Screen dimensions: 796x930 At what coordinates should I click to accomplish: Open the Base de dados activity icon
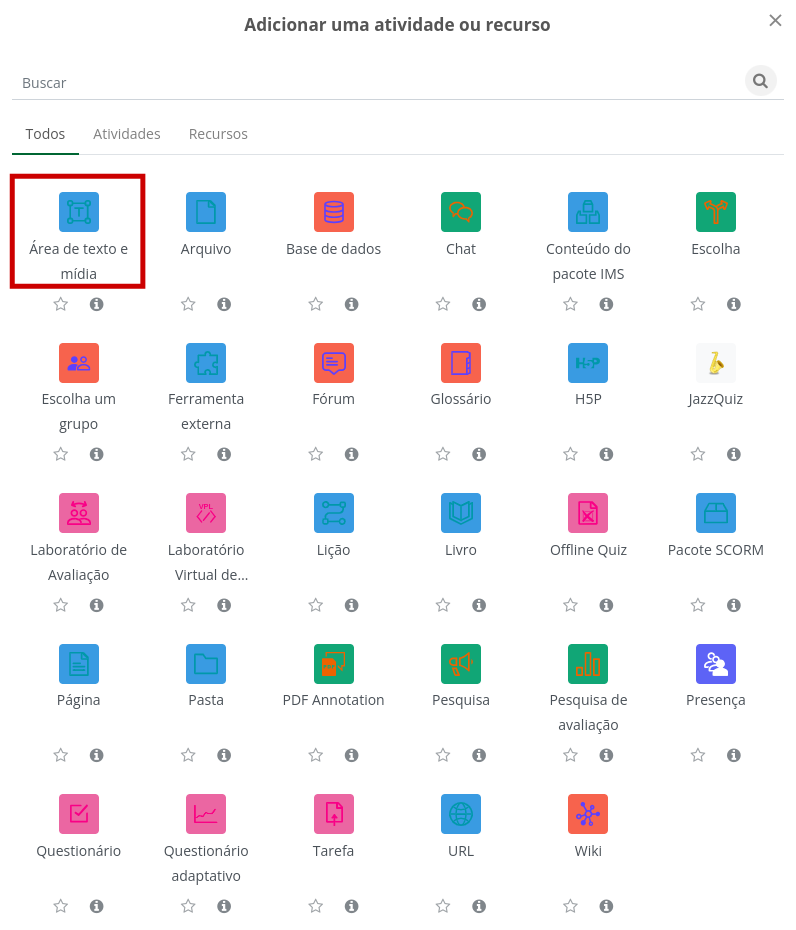(x=333, y=212)
